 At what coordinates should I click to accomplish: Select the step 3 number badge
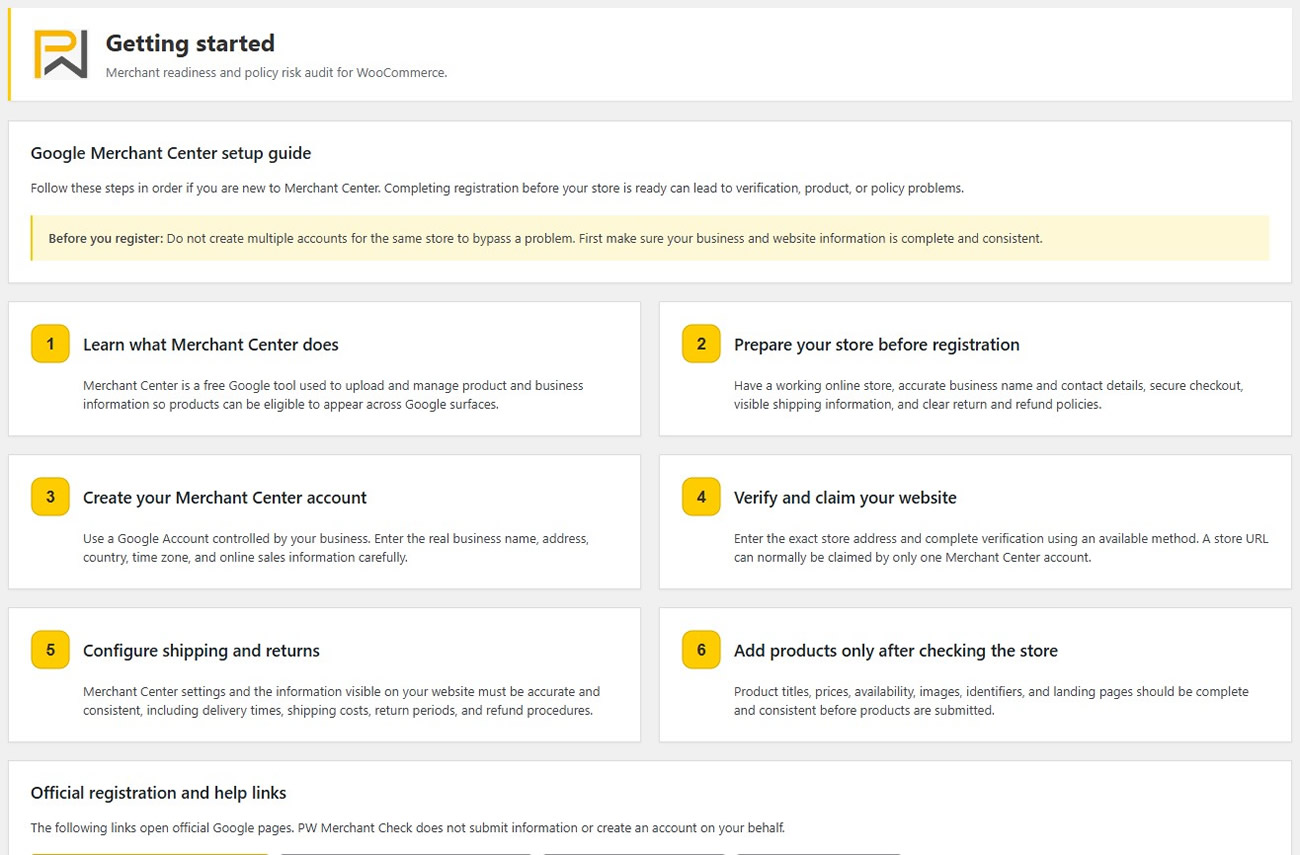(x=50, y=497)
